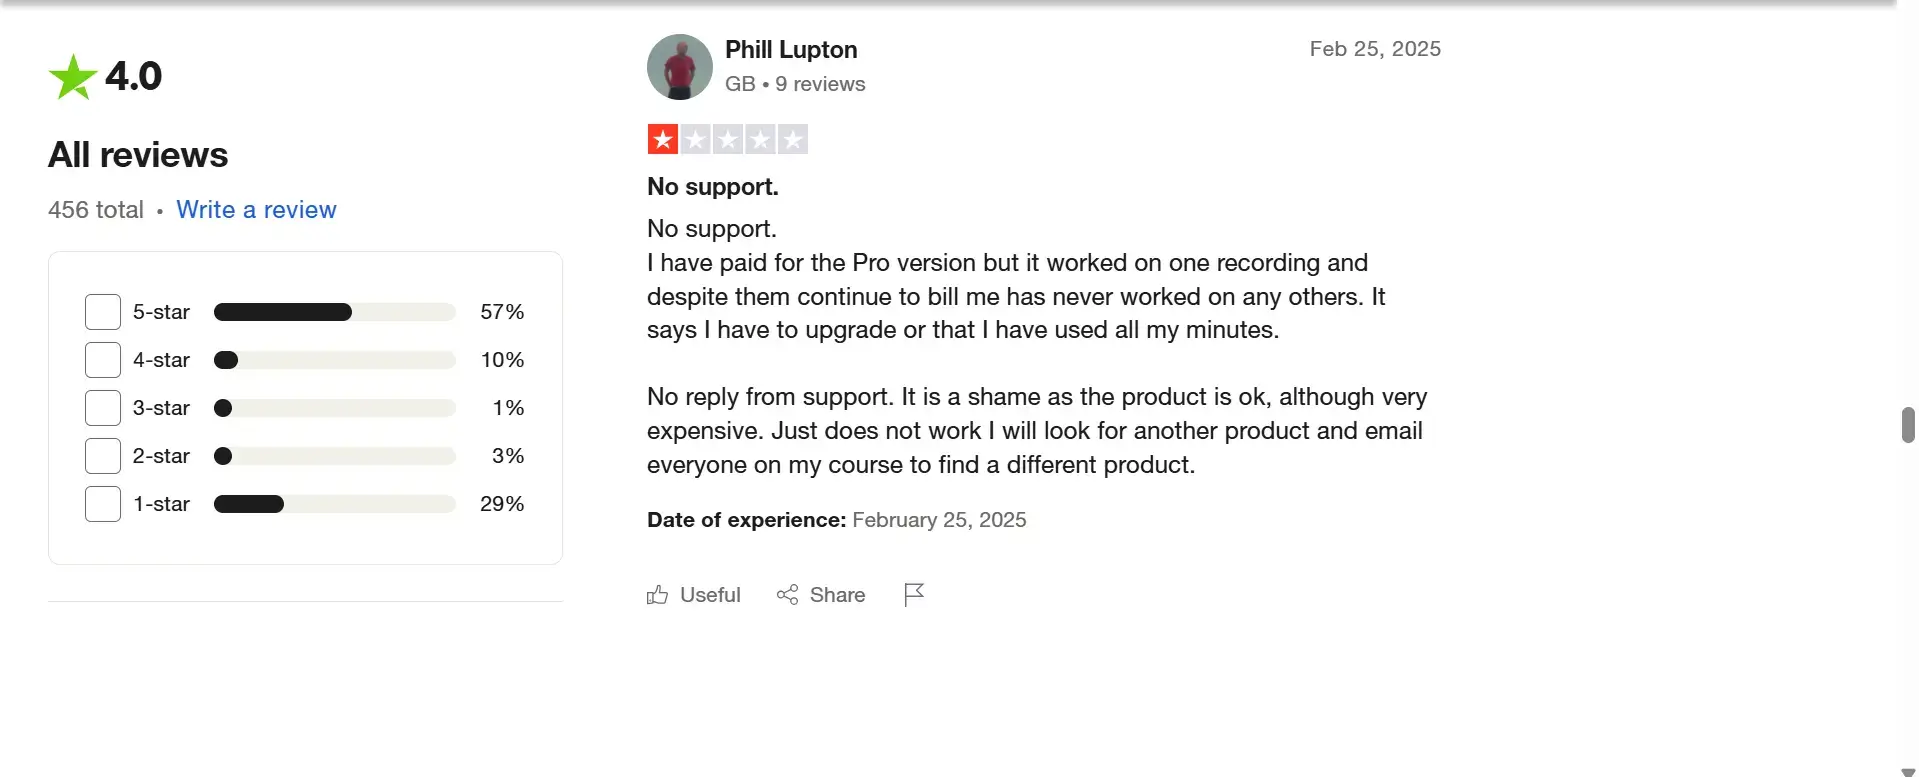Flag Phill Lupton's review
The width and height of the screenshot is (1919, 777).
click(913, 594)
